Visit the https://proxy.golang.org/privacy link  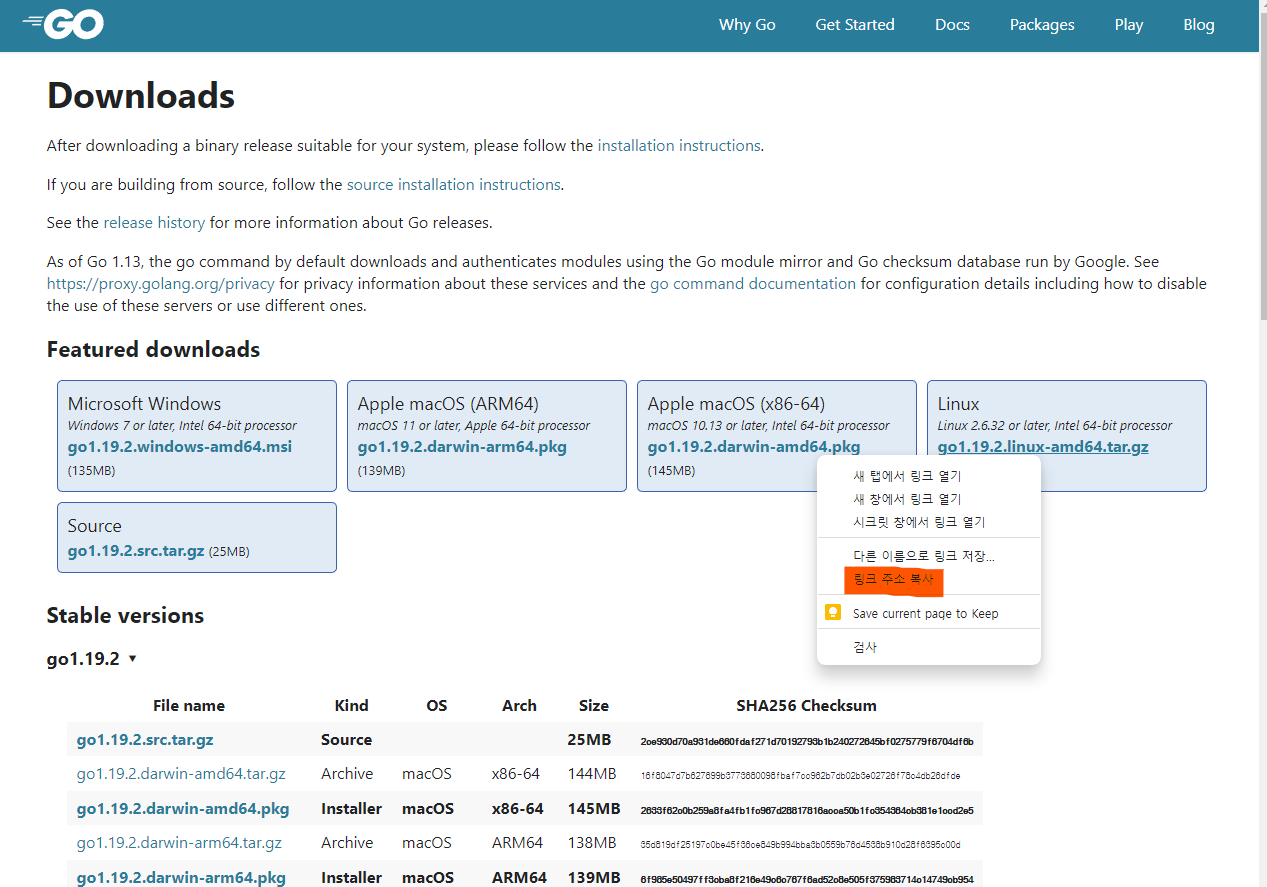coord(160,284)
